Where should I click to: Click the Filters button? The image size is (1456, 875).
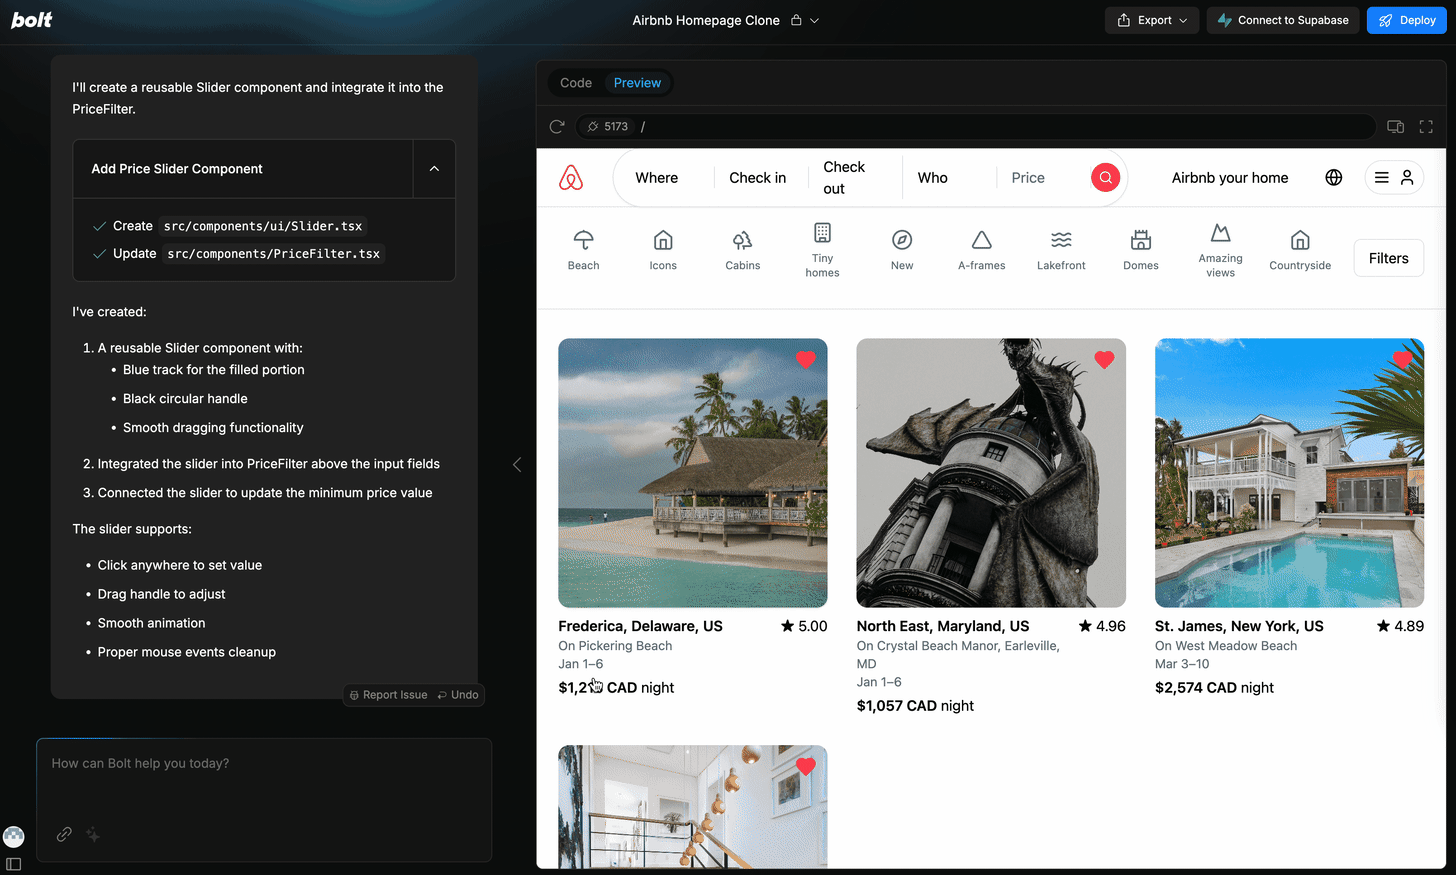pyautogui.click(x=1388, y=258)
